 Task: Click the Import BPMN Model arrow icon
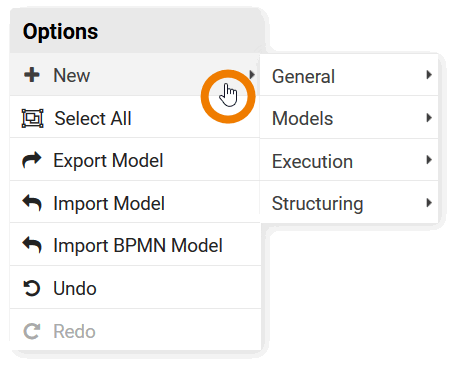point(32,245)
